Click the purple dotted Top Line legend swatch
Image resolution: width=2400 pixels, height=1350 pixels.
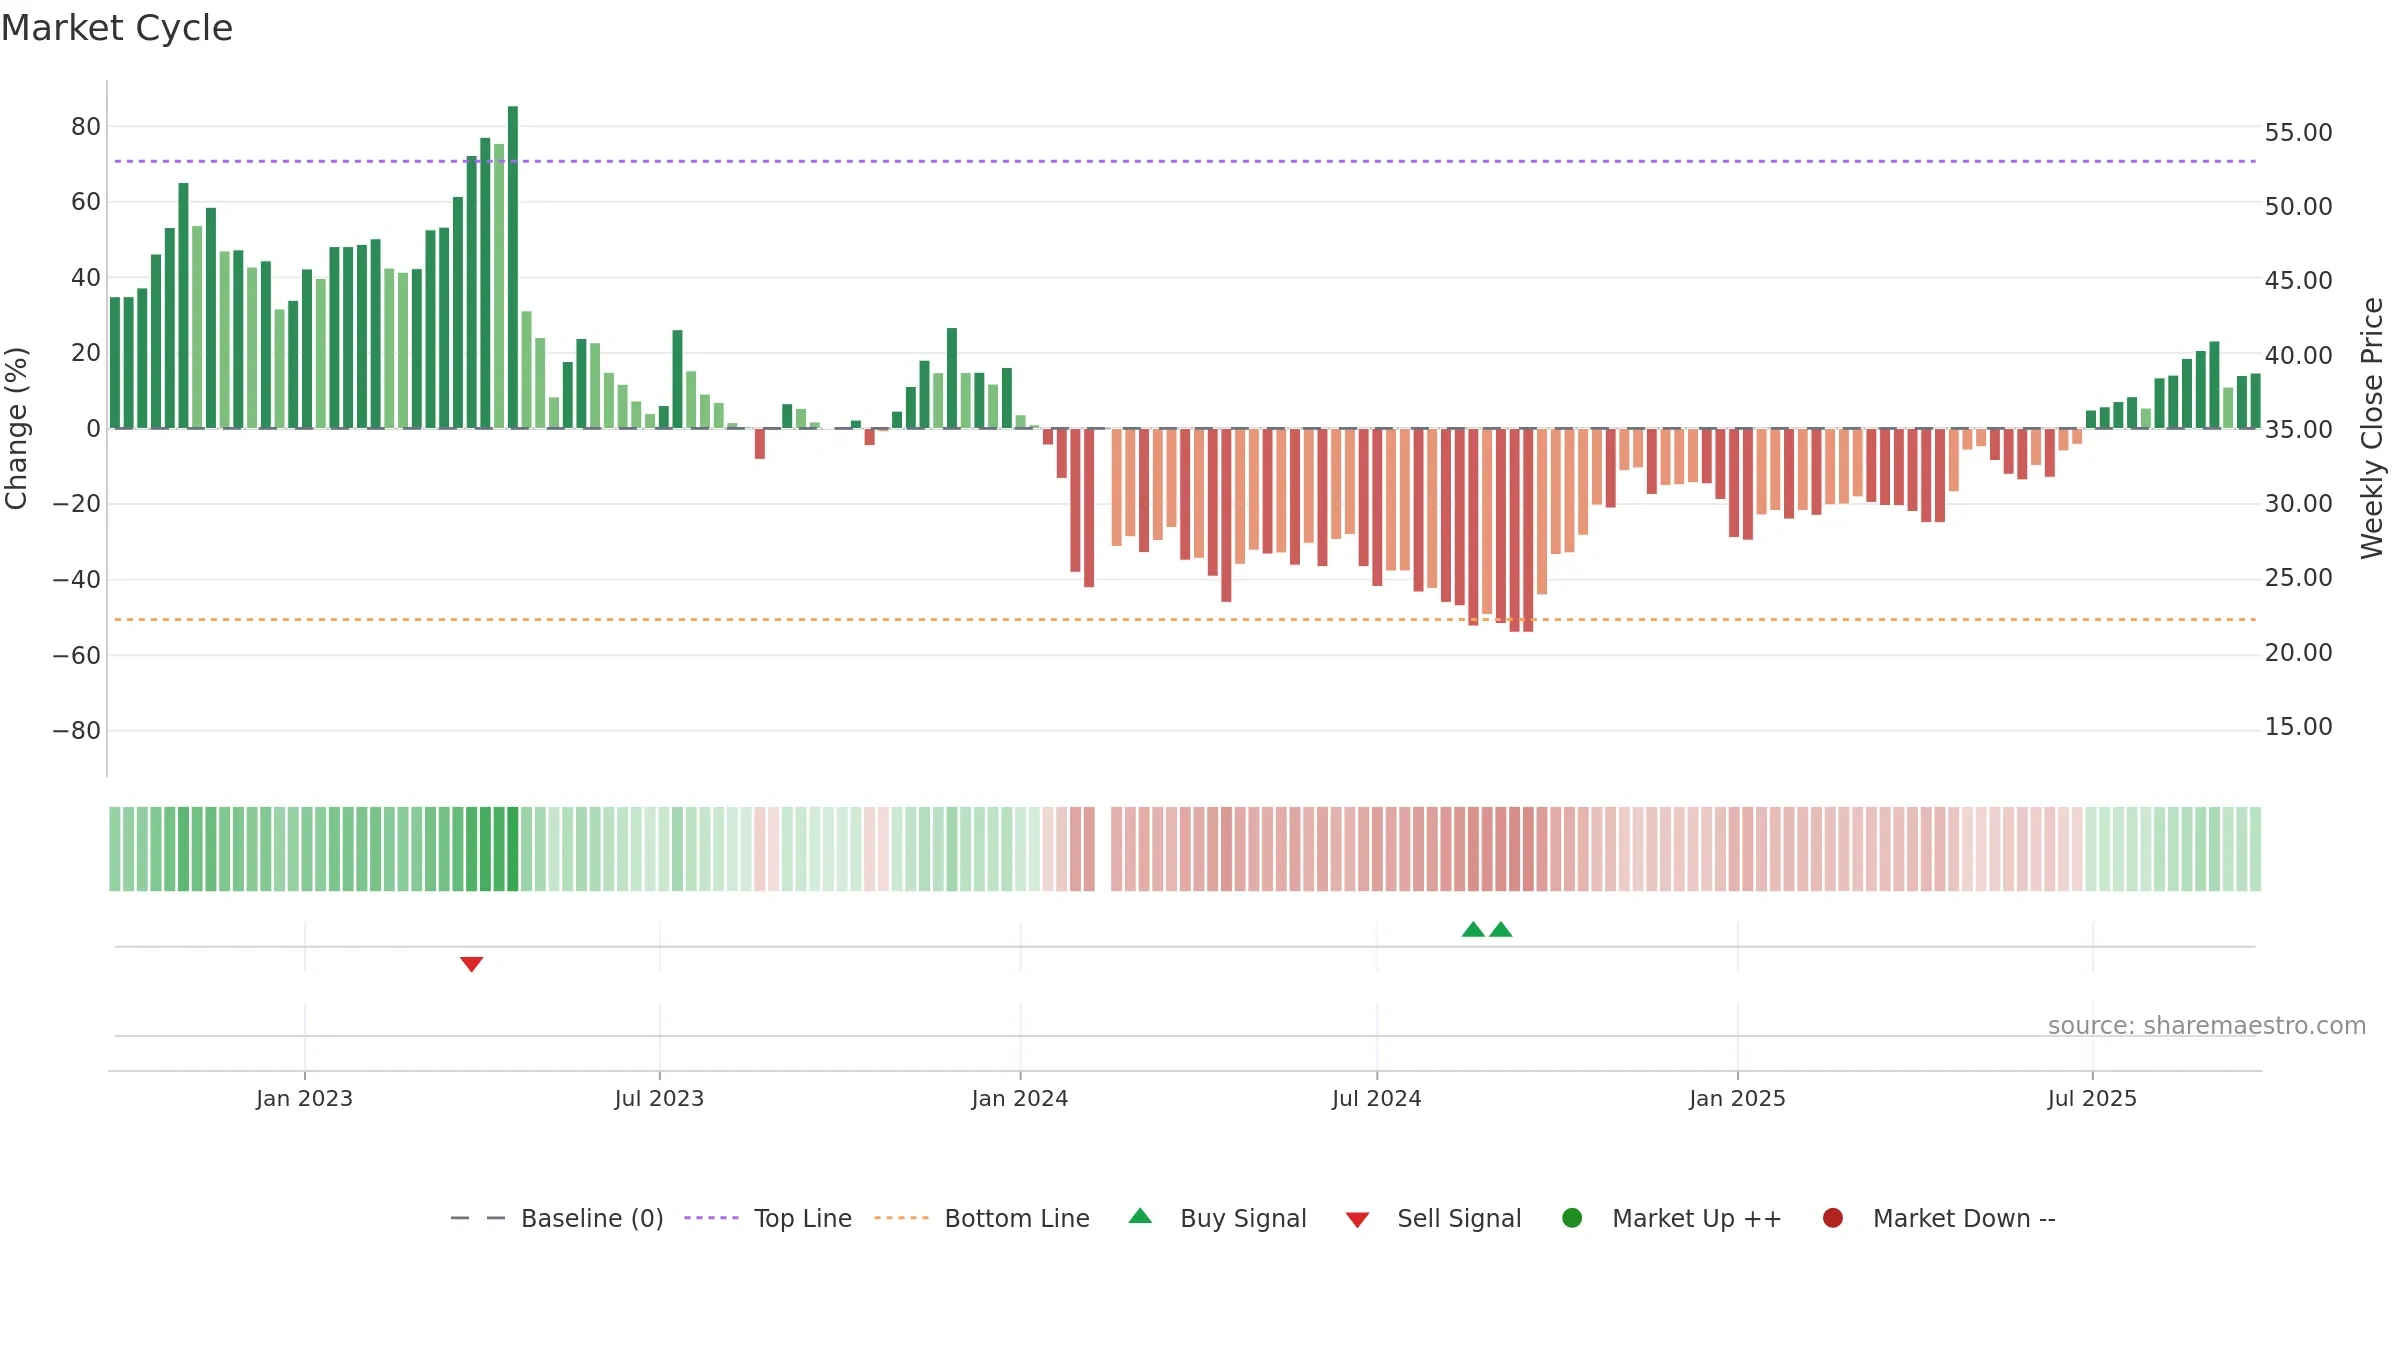(x=711, y=1218)
